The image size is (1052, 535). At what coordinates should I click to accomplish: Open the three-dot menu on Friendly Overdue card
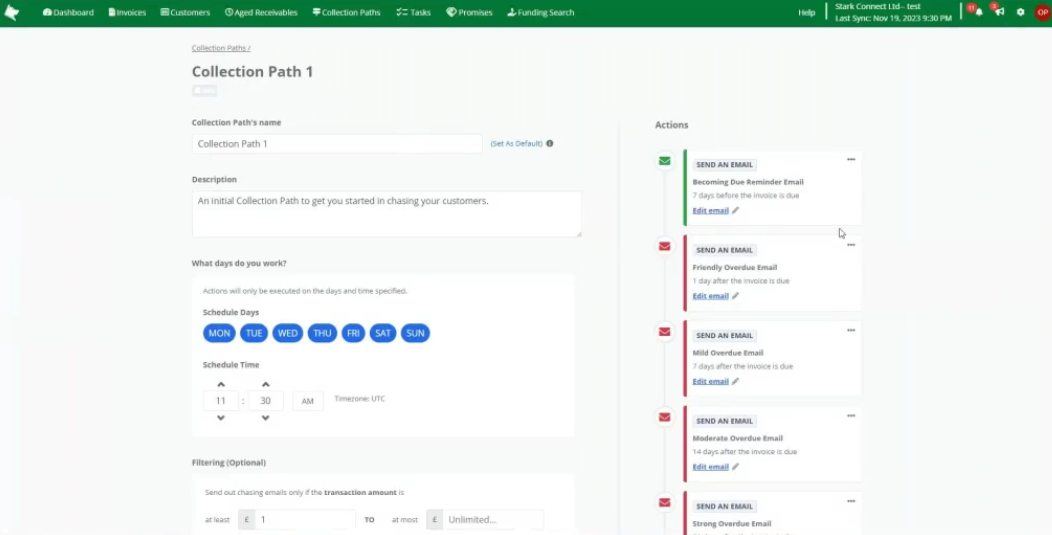point(851,244)
